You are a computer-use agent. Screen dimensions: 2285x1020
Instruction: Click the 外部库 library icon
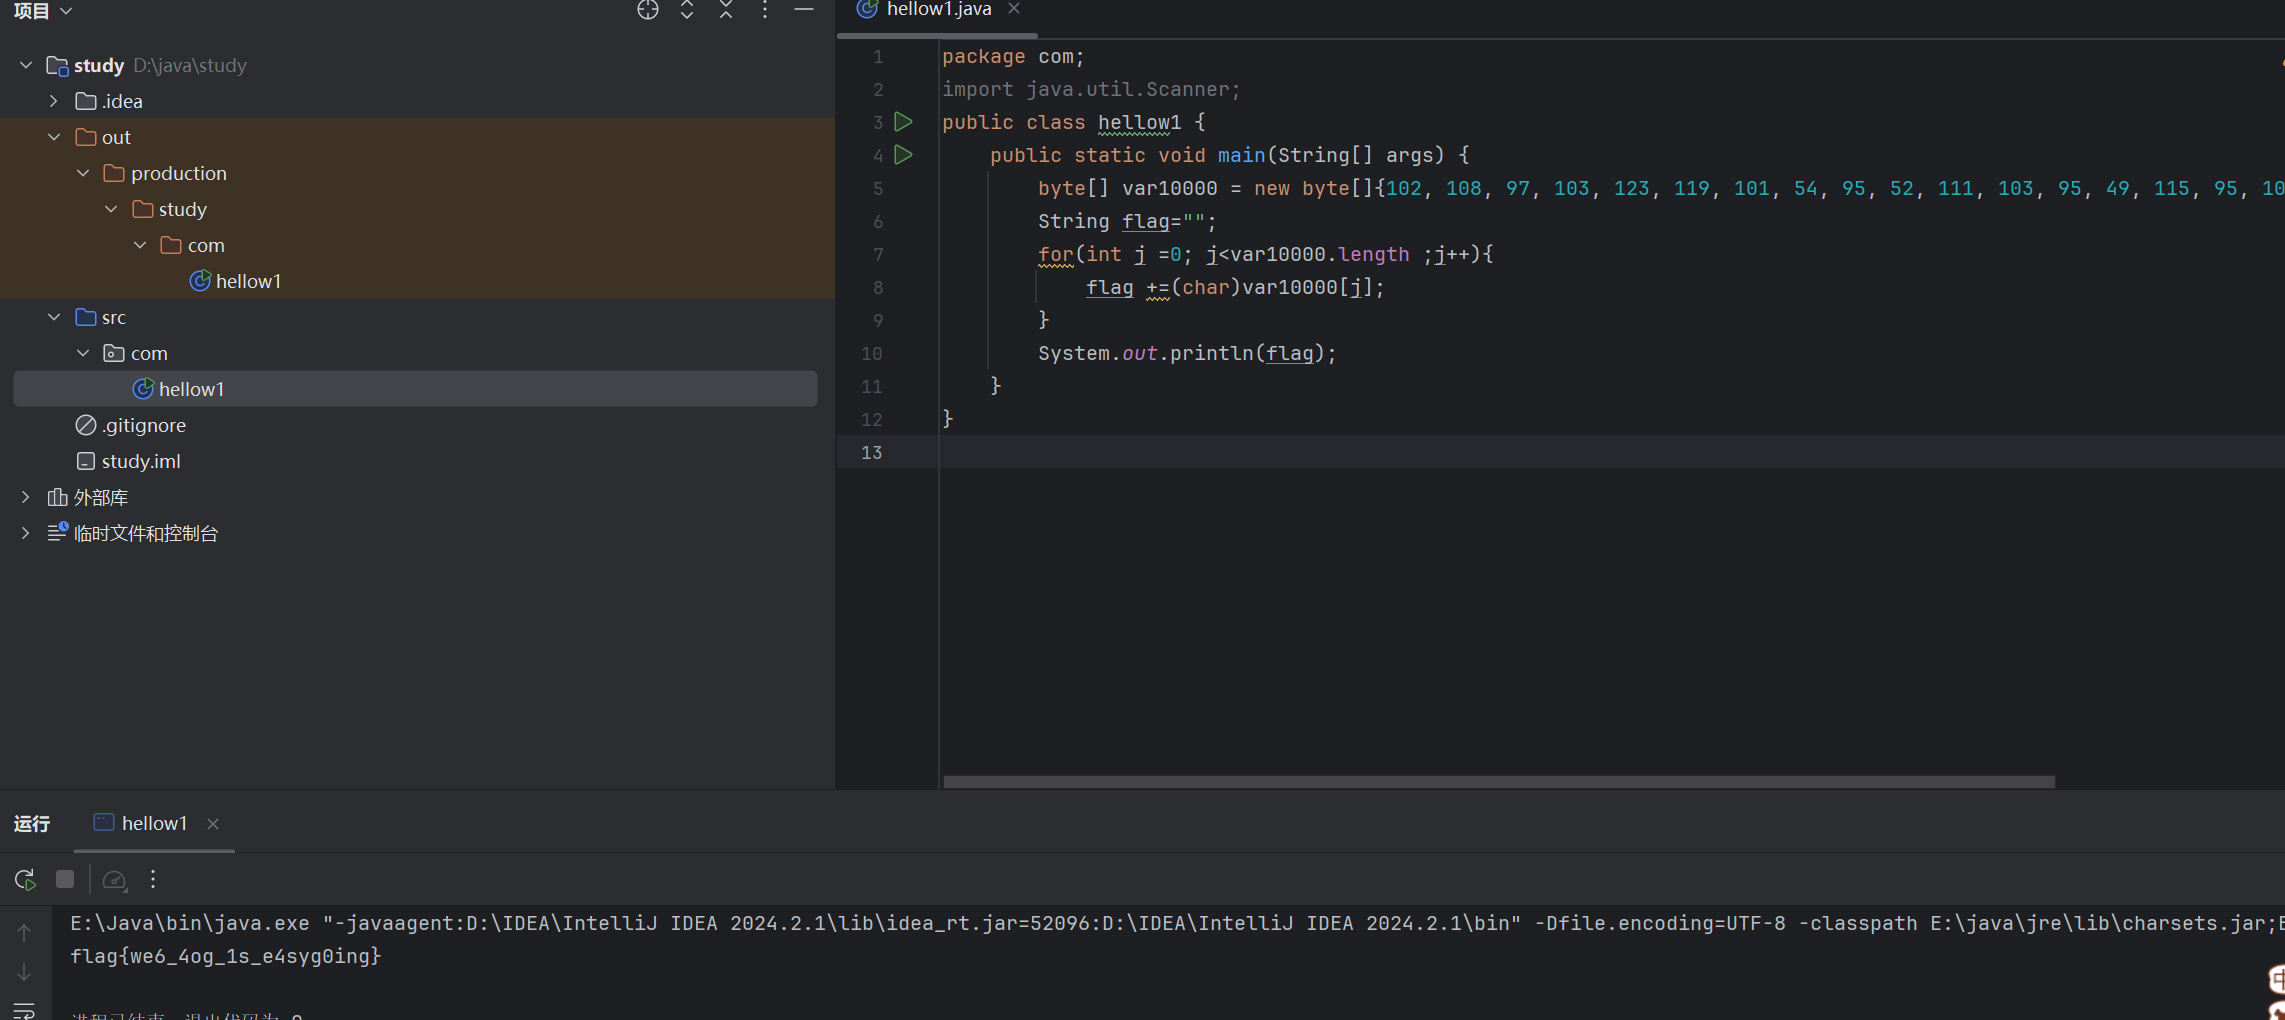coord(57,497)
